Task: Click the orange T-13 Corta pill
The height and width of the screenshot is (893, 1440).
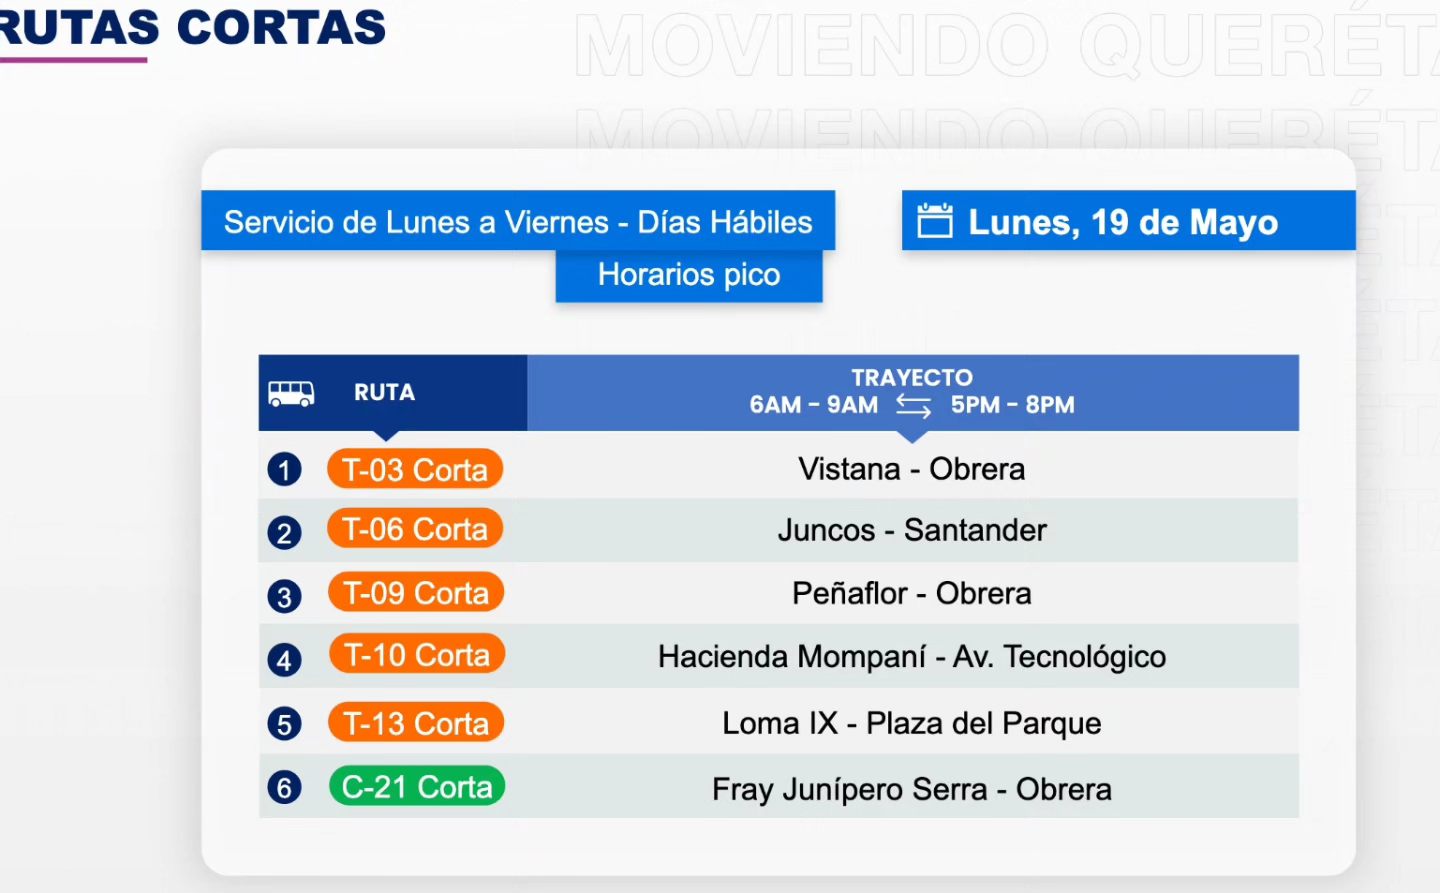Action: click(x=416, y=723)
